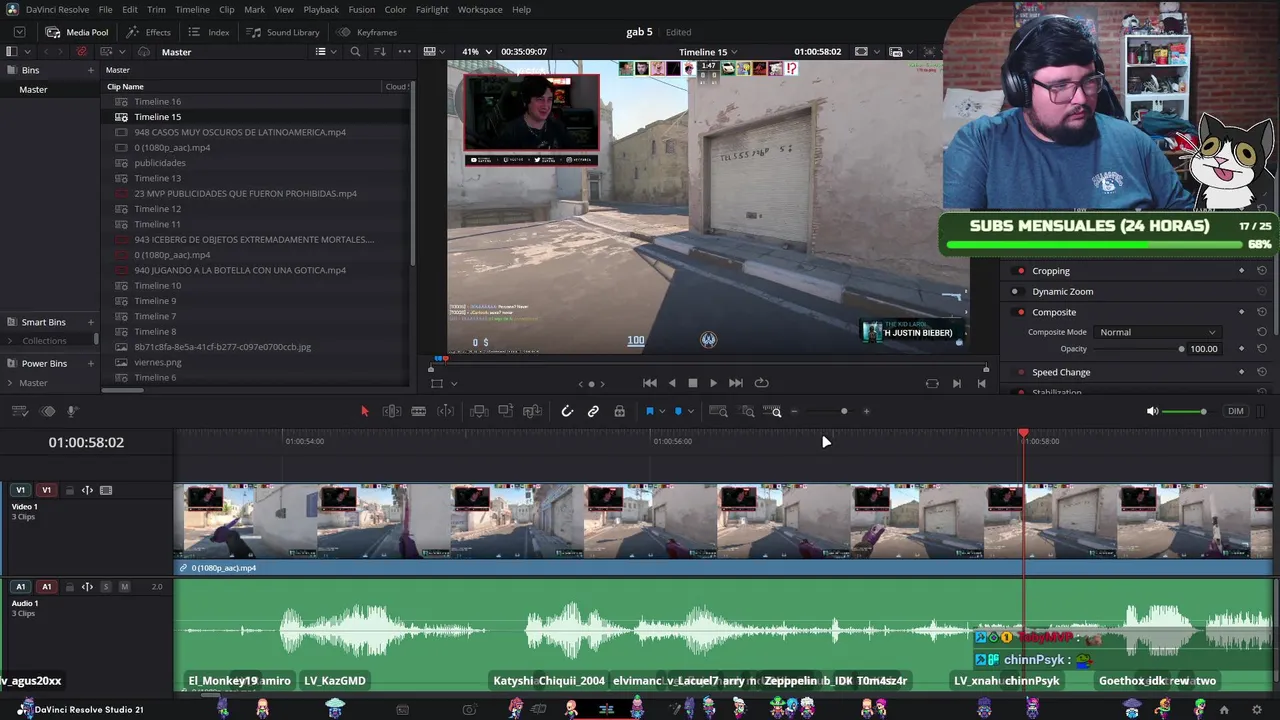This screenshot has width=1280, height=720.
Task: Open the Workspace menu
Action: tap(480, 9)
